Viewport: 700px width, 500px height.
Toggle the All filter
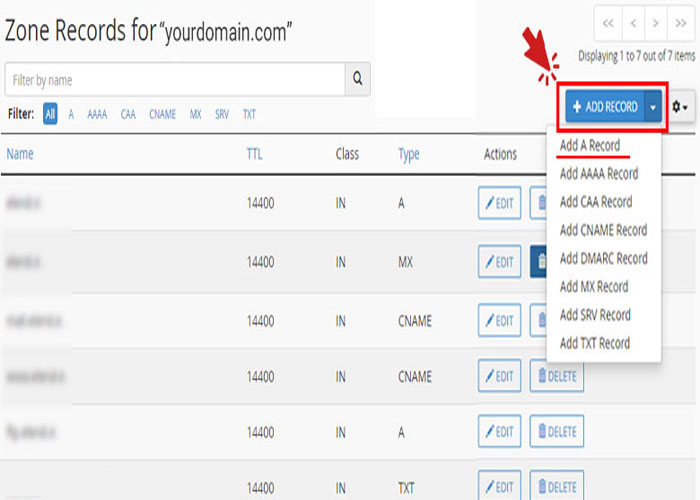click(x=50, y=115)
